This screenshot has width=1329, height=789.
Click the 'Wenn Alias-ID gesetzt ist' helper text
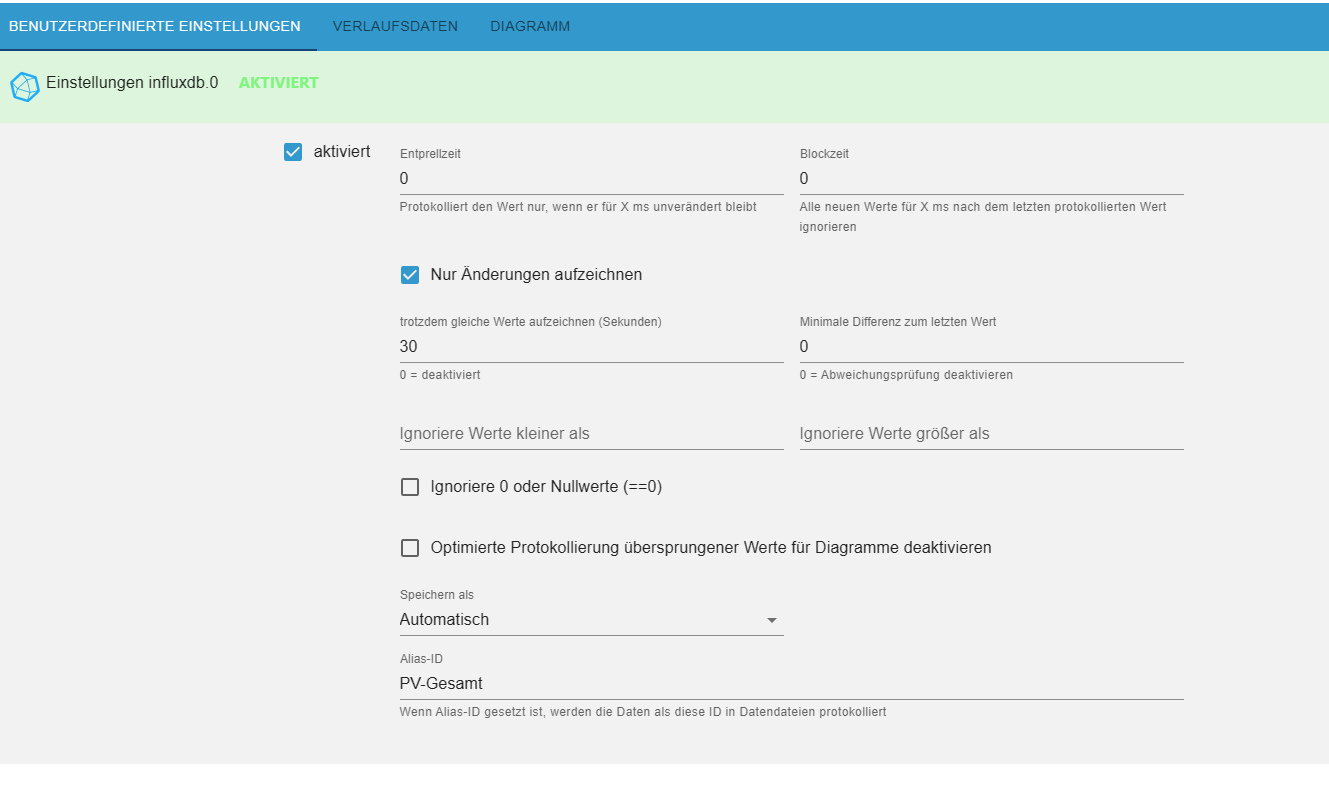tap(643, 713)
